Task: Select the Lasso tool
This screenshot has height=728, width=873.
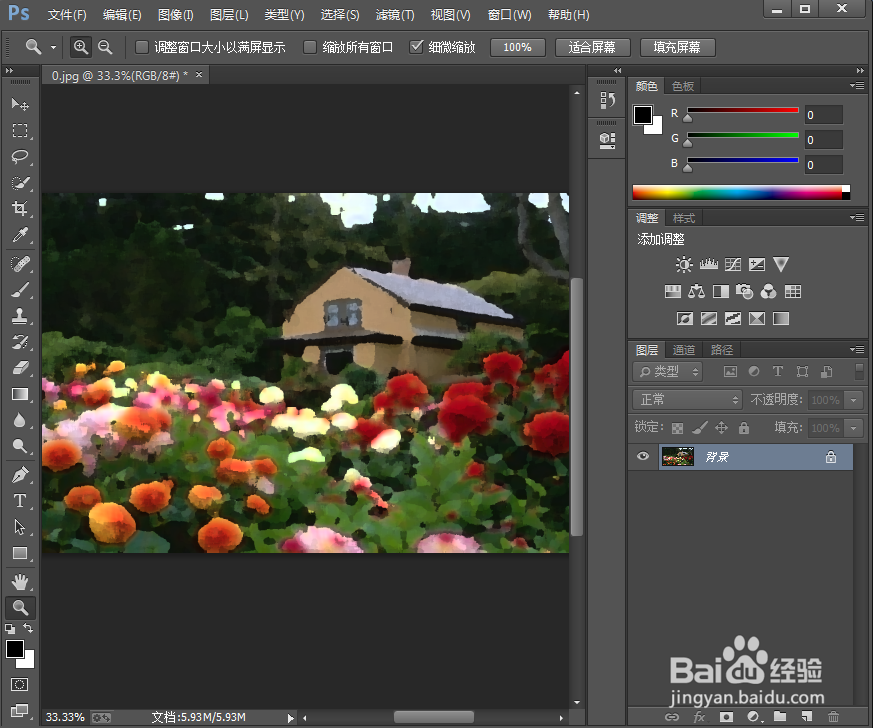Action: coord(20,156)
